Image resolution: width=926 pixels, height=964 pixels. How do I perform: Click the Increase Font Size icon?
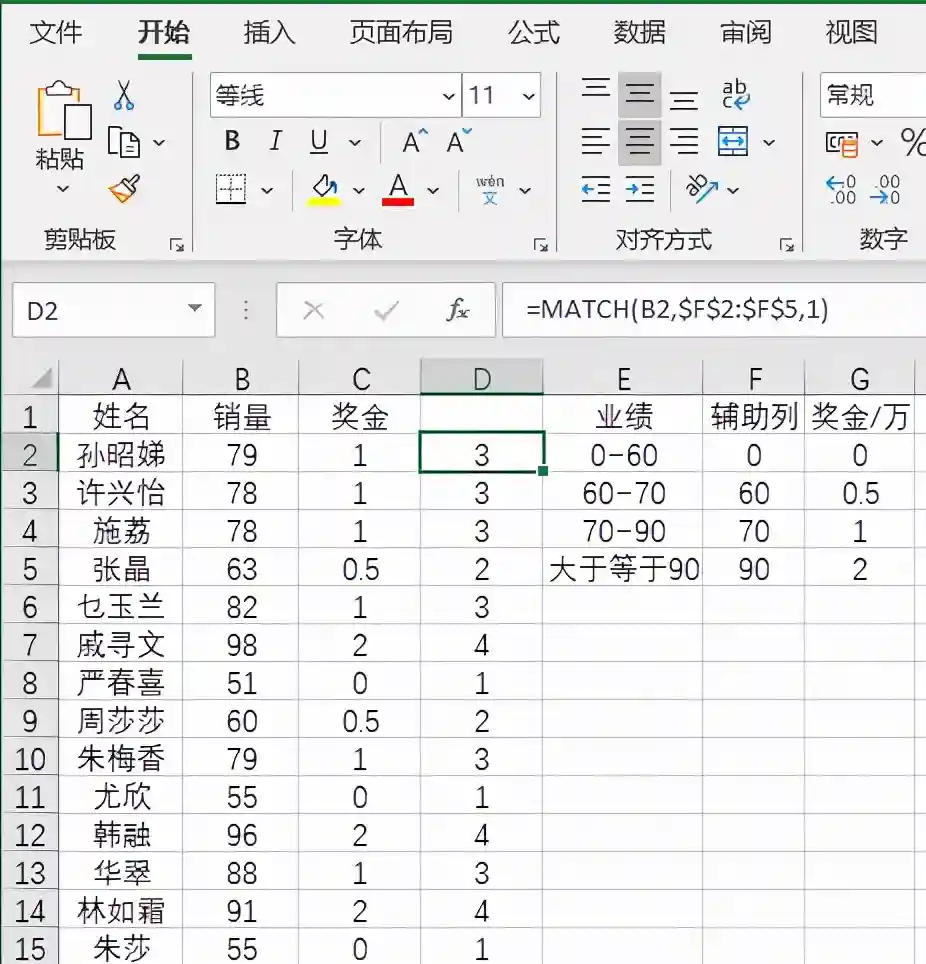(414, 142)
